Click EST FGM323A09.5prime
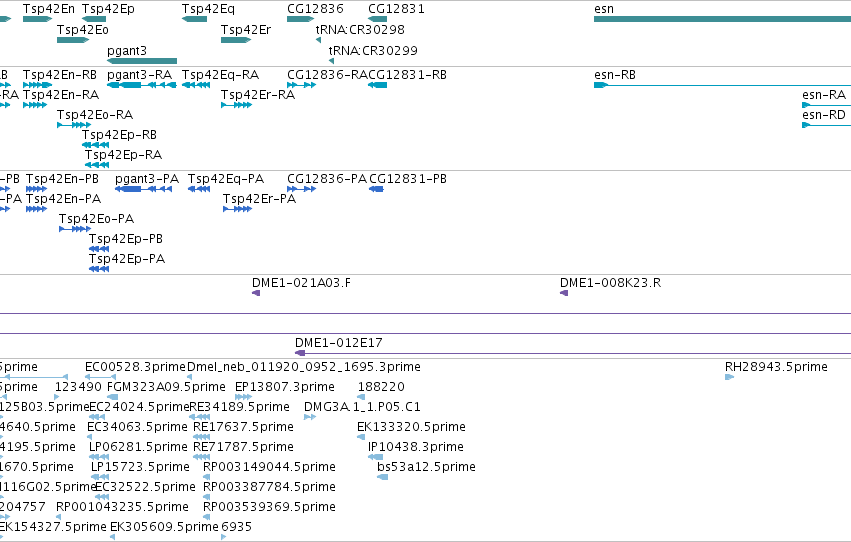Image resolution: width=851 pixels, height=542 pixels. point(112,397)
